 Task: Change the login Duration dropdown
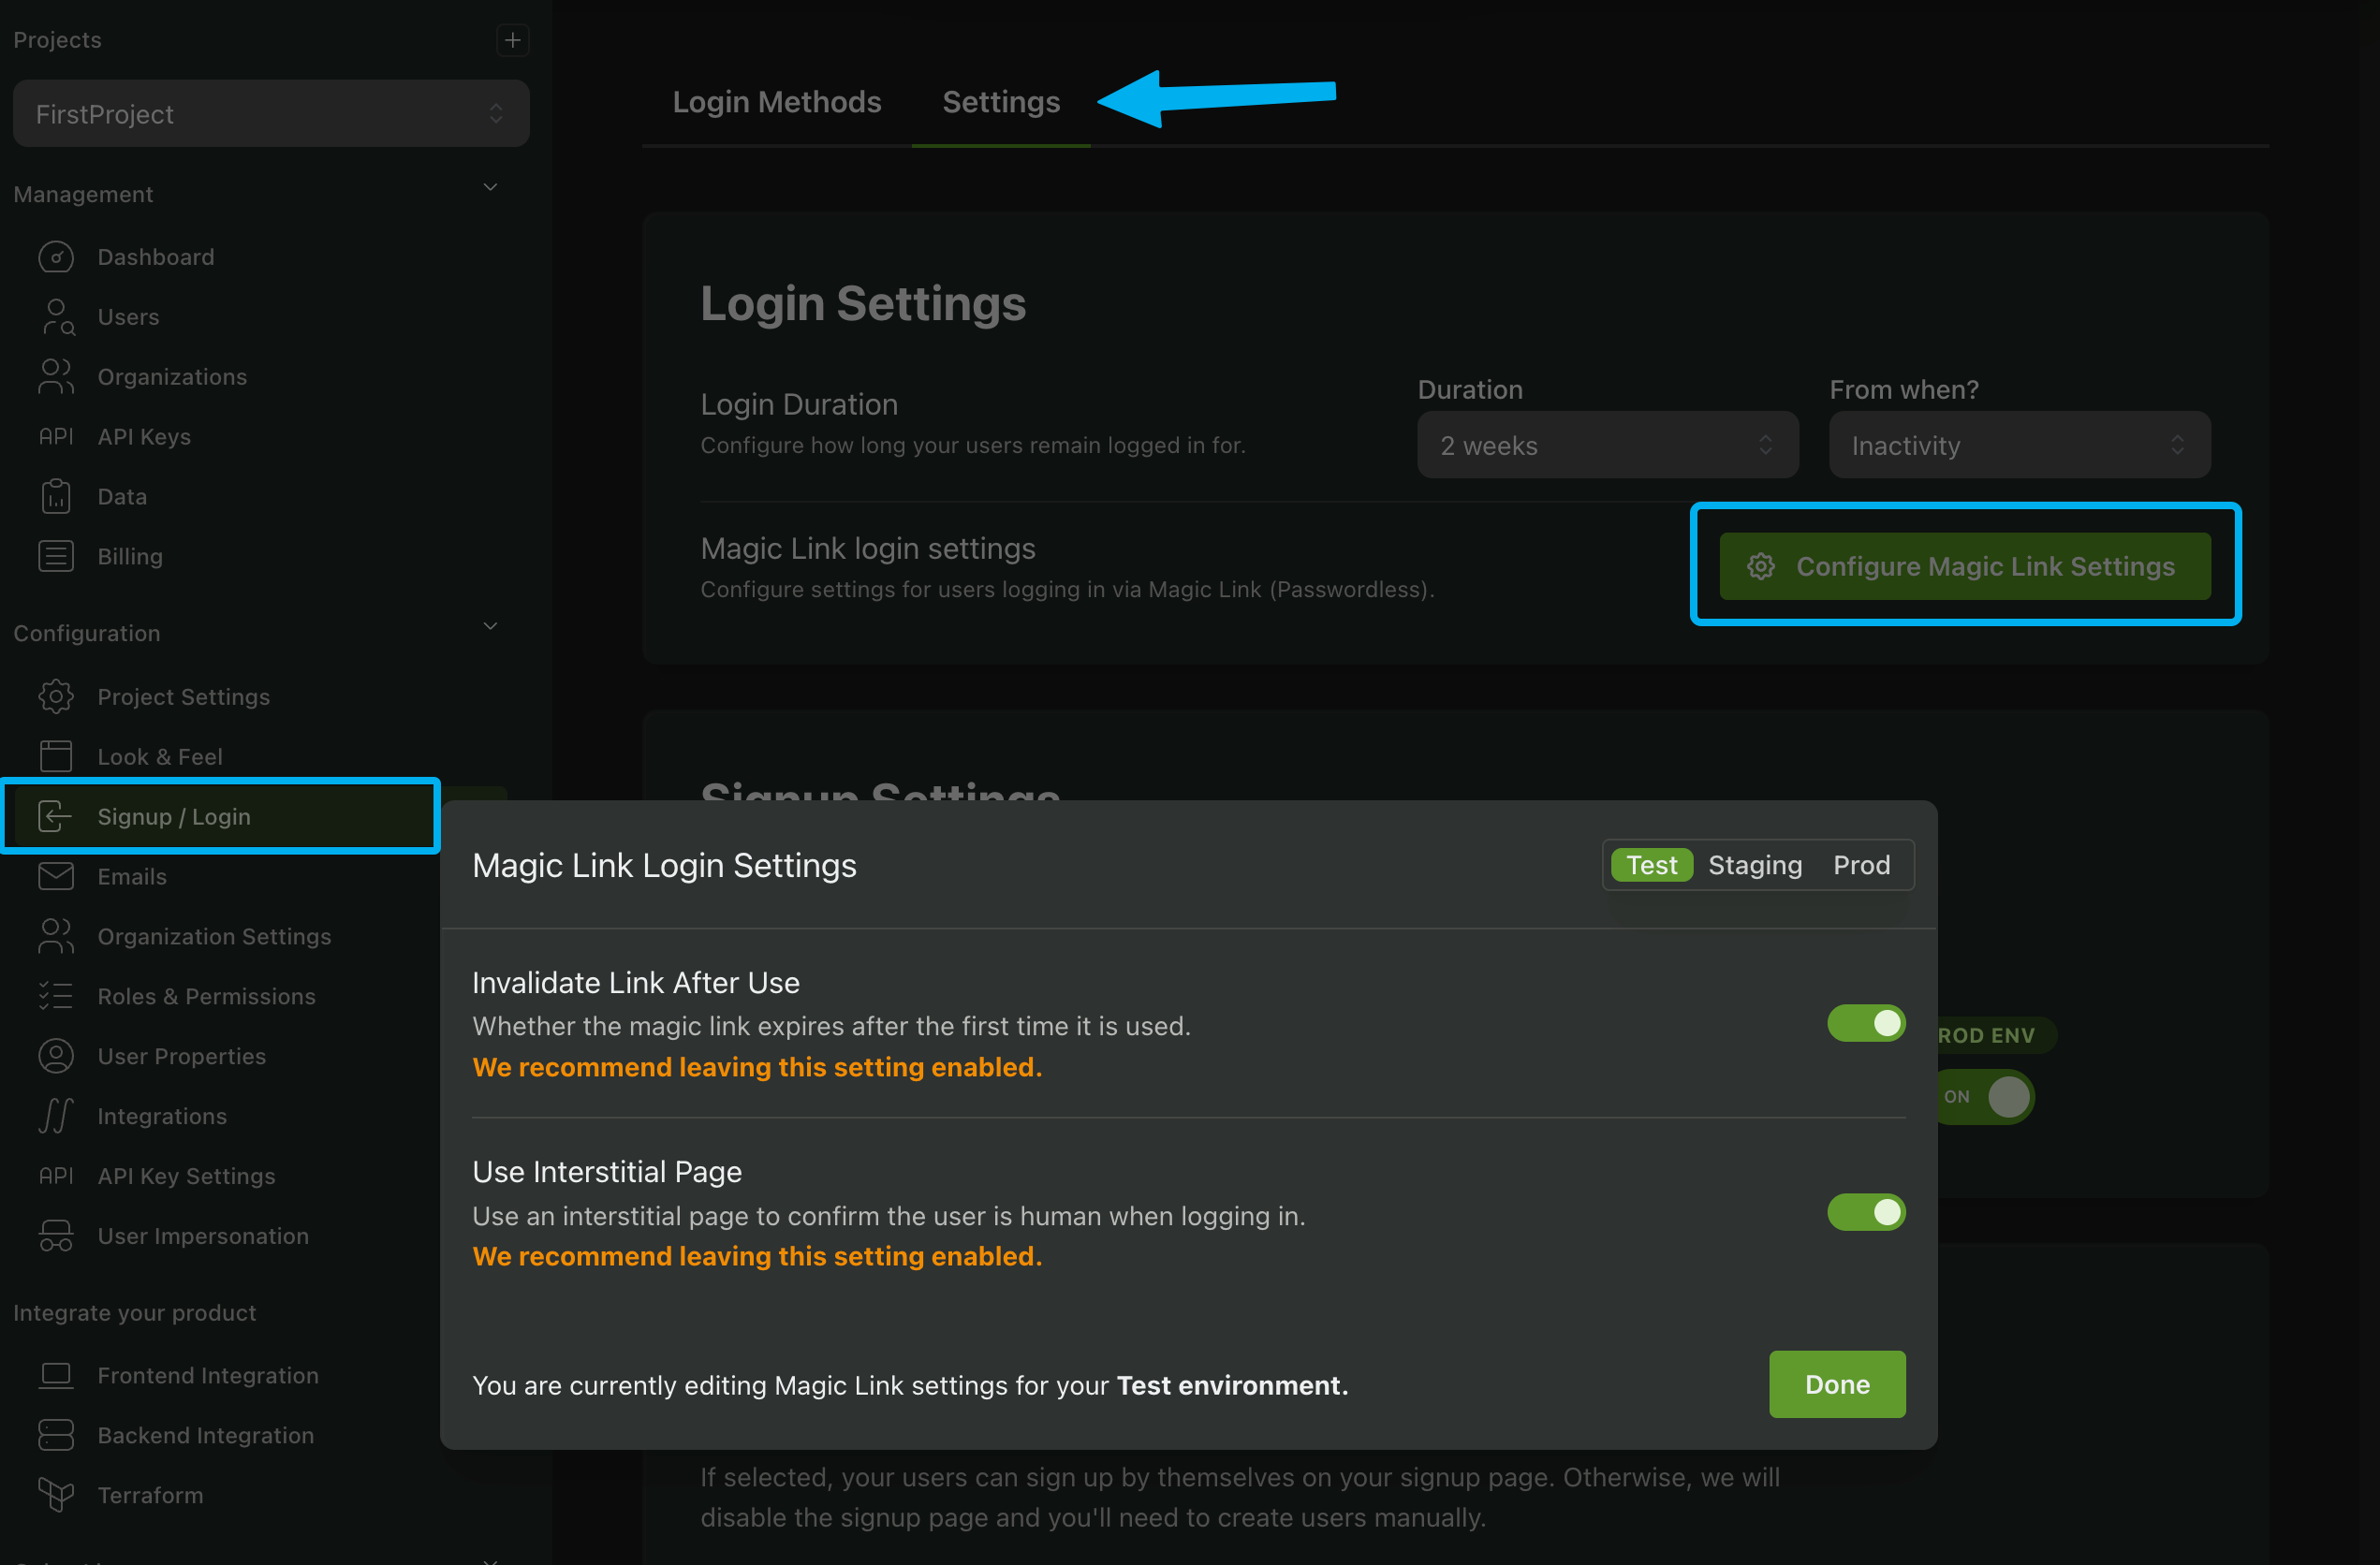(x=1606, y=445)
